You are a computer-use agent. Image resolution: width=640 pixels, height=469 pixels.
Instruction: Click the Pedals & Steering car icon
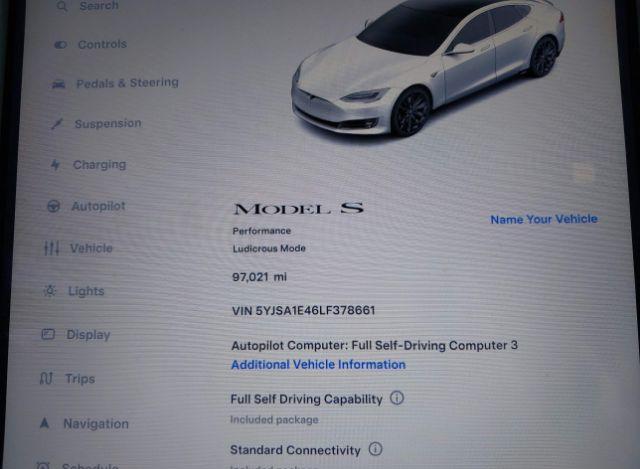click(x=58, y=84)
